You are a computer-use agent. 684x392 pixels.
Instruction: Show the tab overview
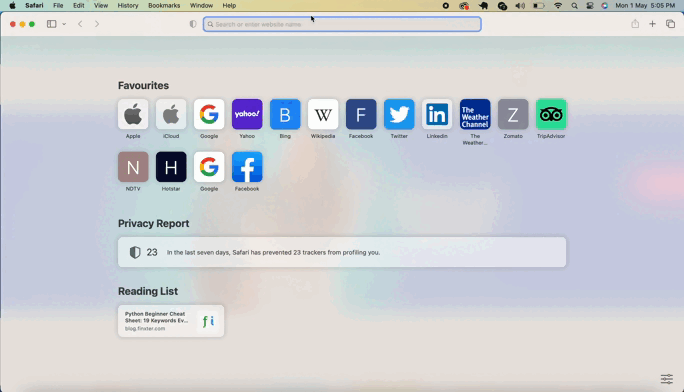point(670,24)
